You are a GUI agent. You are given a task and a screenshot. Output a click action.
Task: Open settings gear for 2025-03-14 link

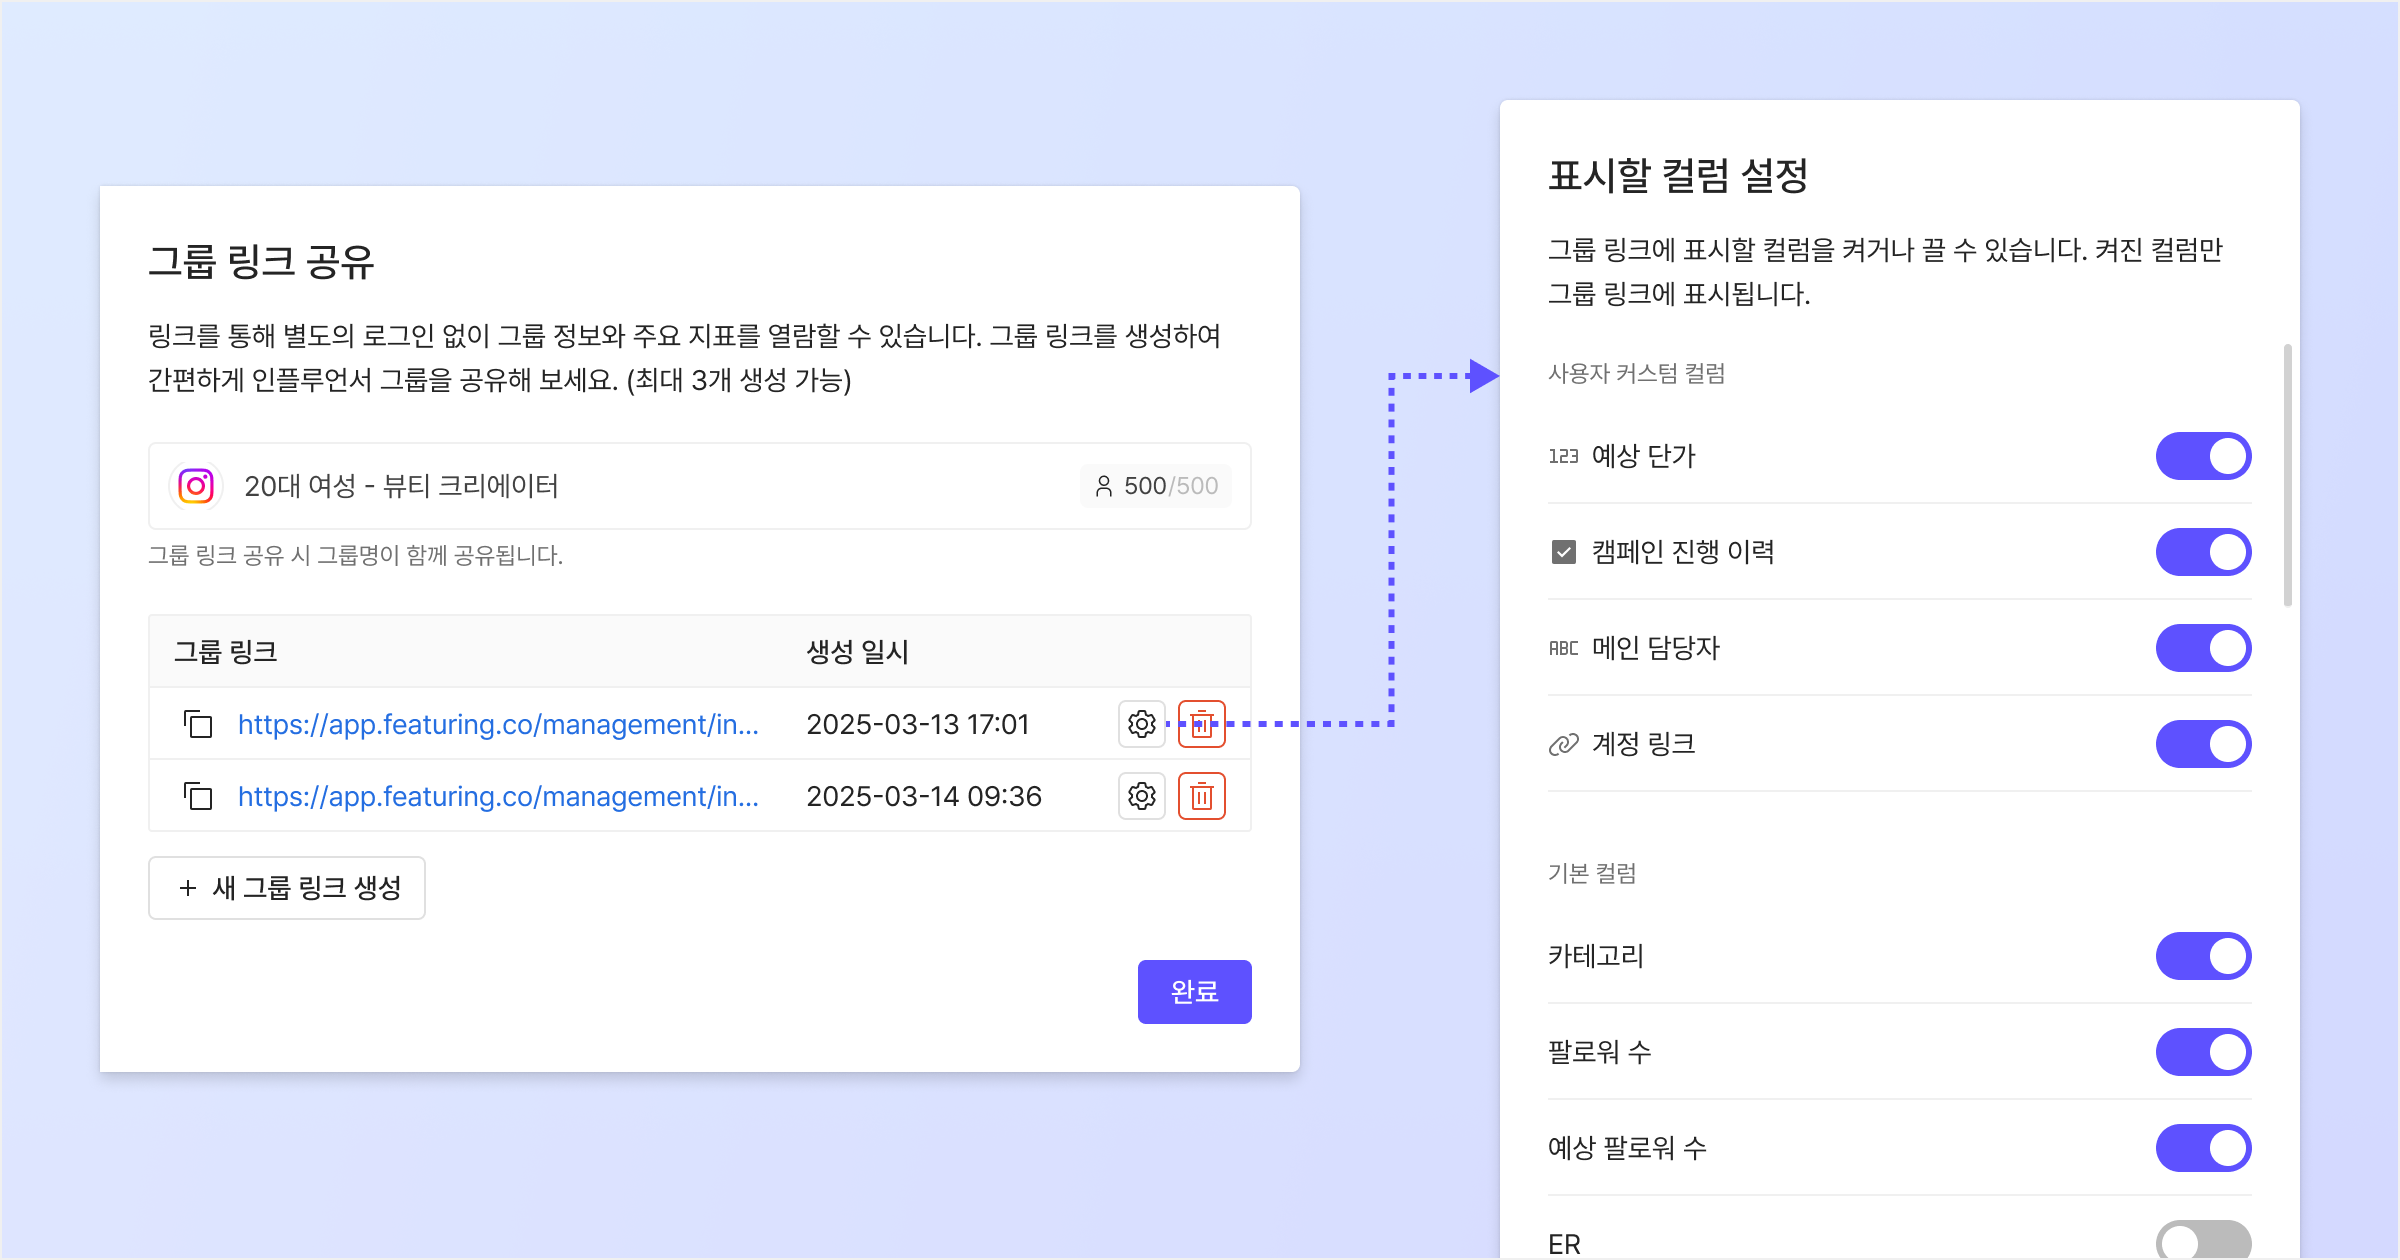1141,796
